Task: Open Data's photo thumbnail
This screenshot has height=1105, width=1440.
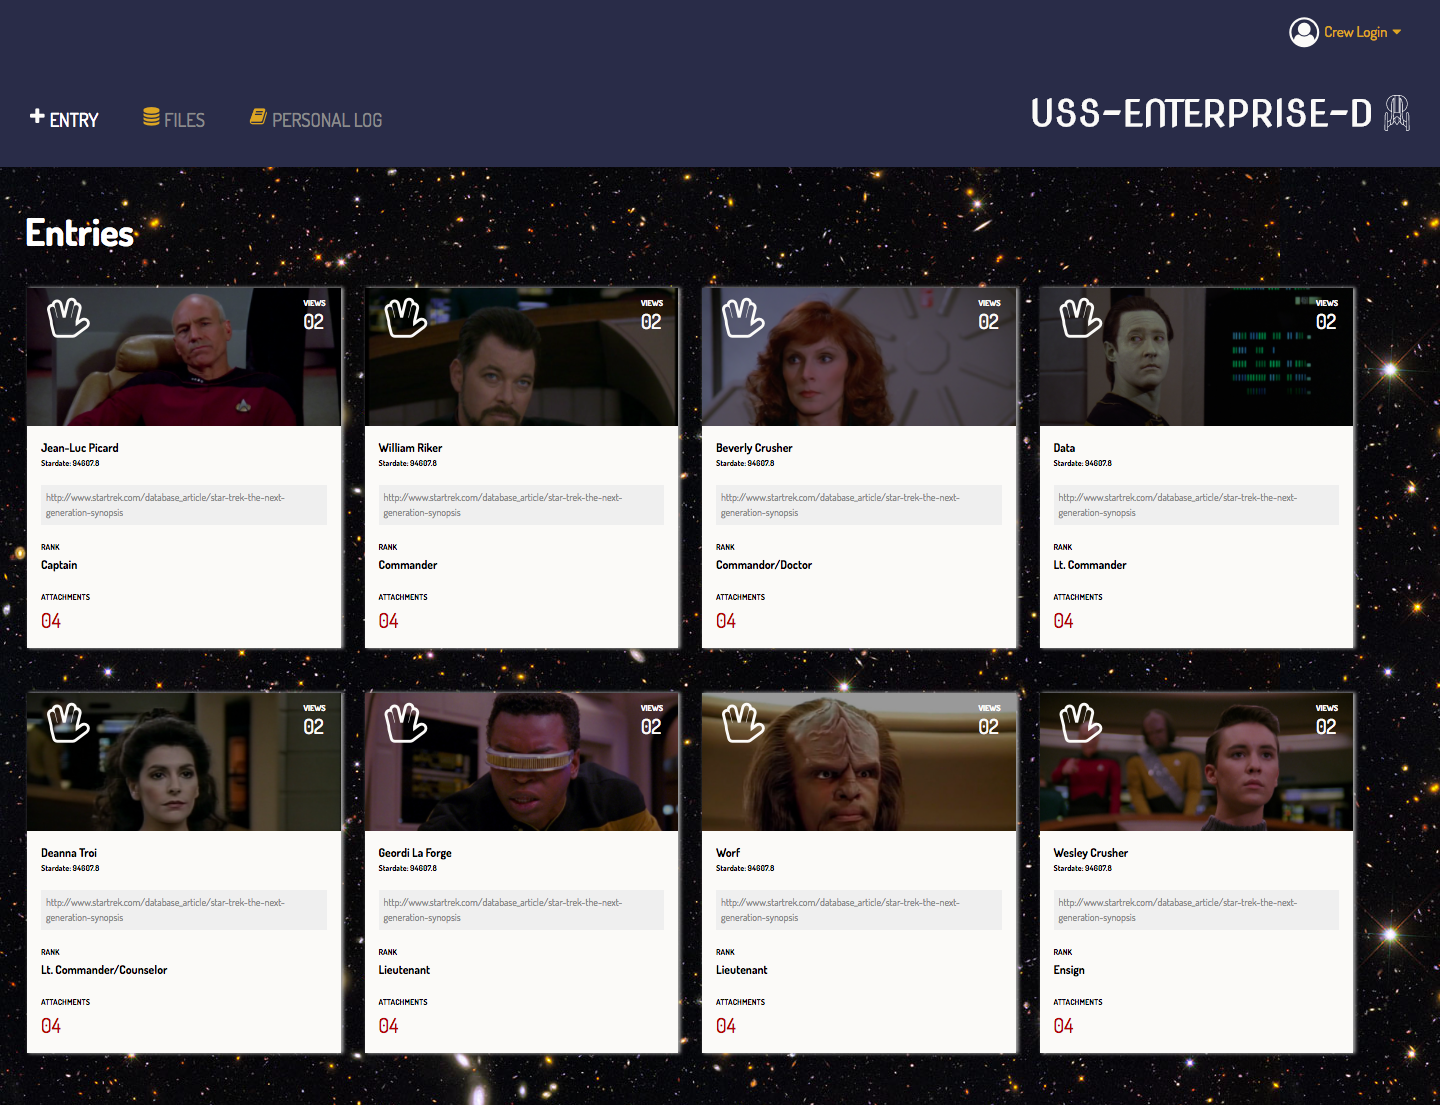Action: pyautogui.click(x=1196, y=357)
